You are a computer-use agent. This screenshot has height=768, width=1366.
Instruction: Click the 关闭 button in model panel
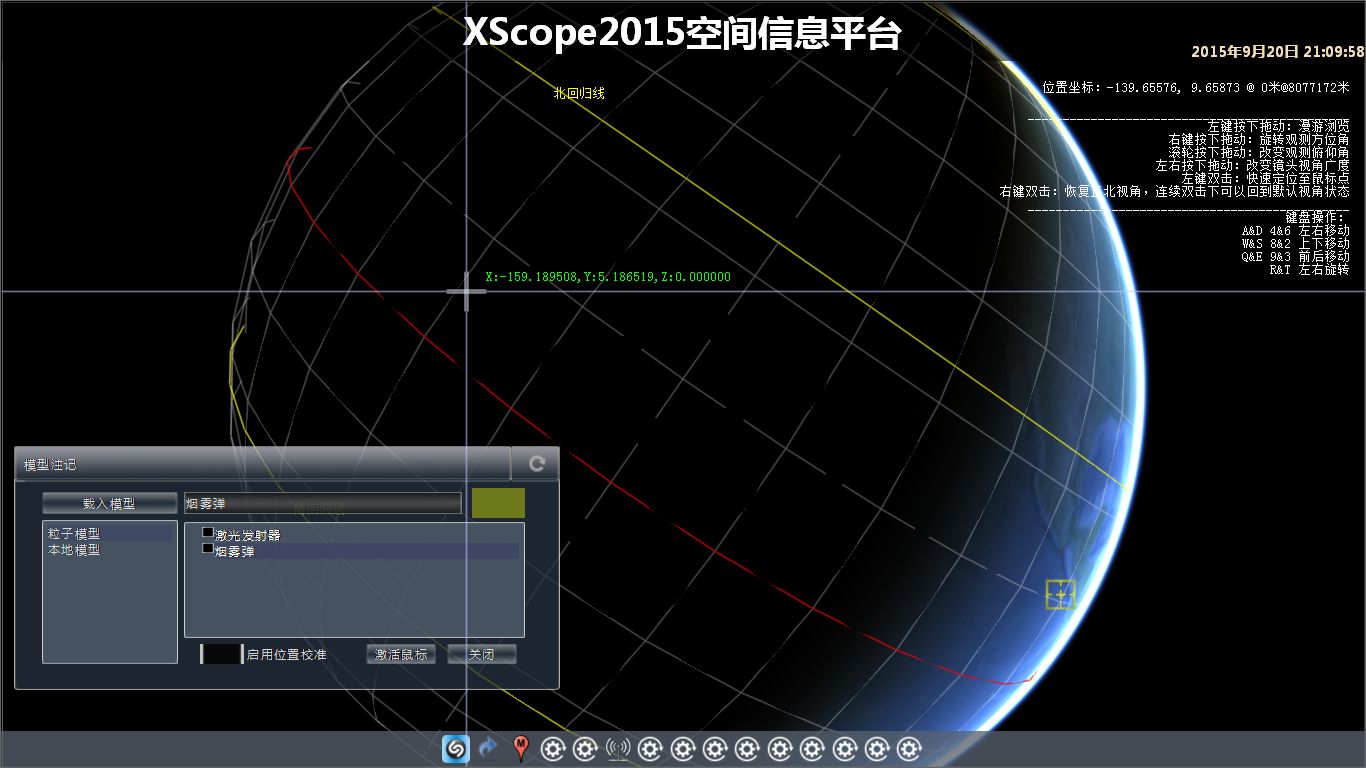point(482,655)
